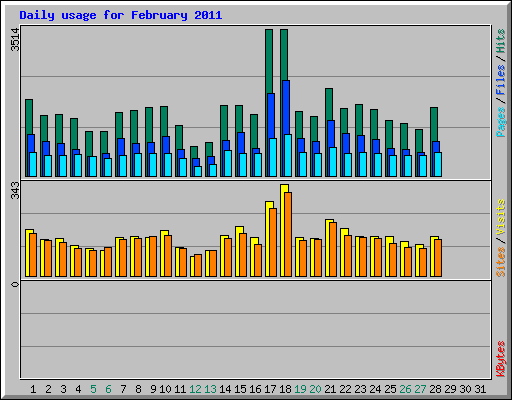Image resolution: width=512 pixels, height=400 pixels.
Task: Click day '16' on the x-axis
Action: coord(255,389)
